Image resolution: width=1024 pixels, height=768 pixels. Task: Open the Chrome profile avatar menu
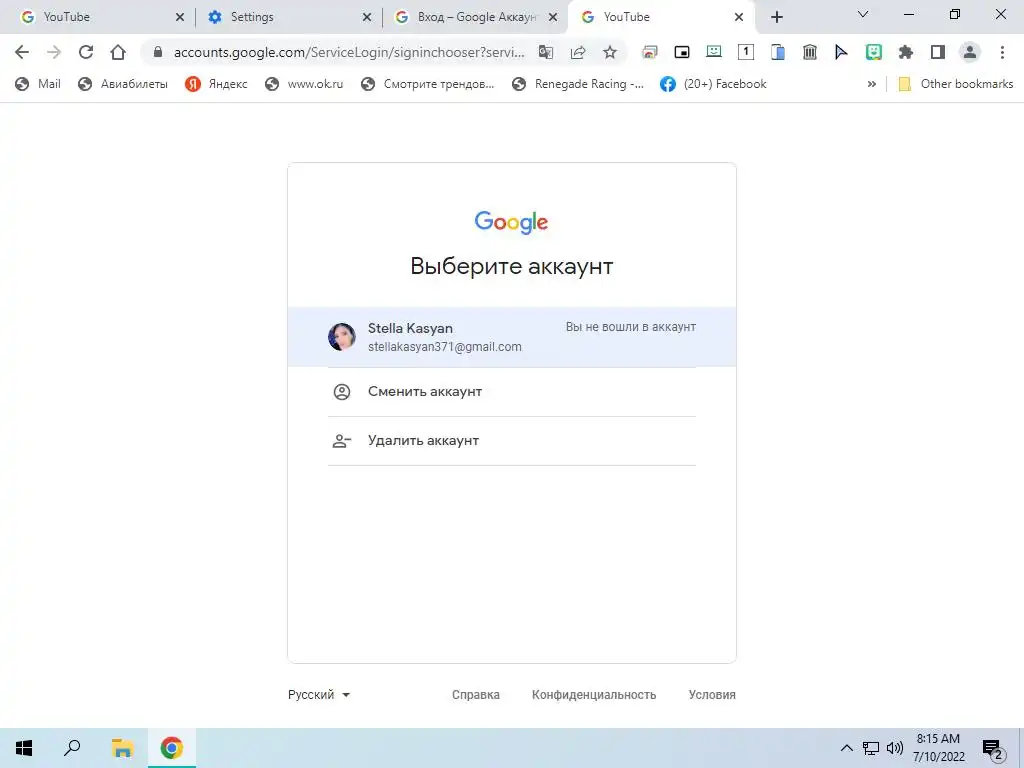[970, 52]
